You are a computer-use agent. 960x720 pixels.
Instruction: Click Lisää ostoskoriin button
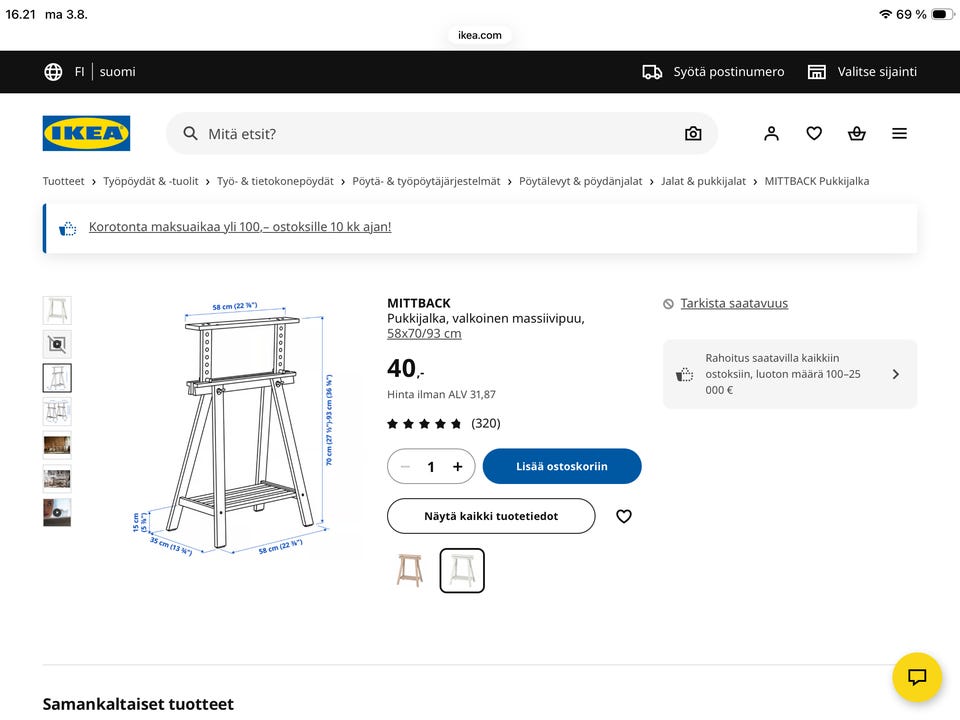(x=562, y=467)
